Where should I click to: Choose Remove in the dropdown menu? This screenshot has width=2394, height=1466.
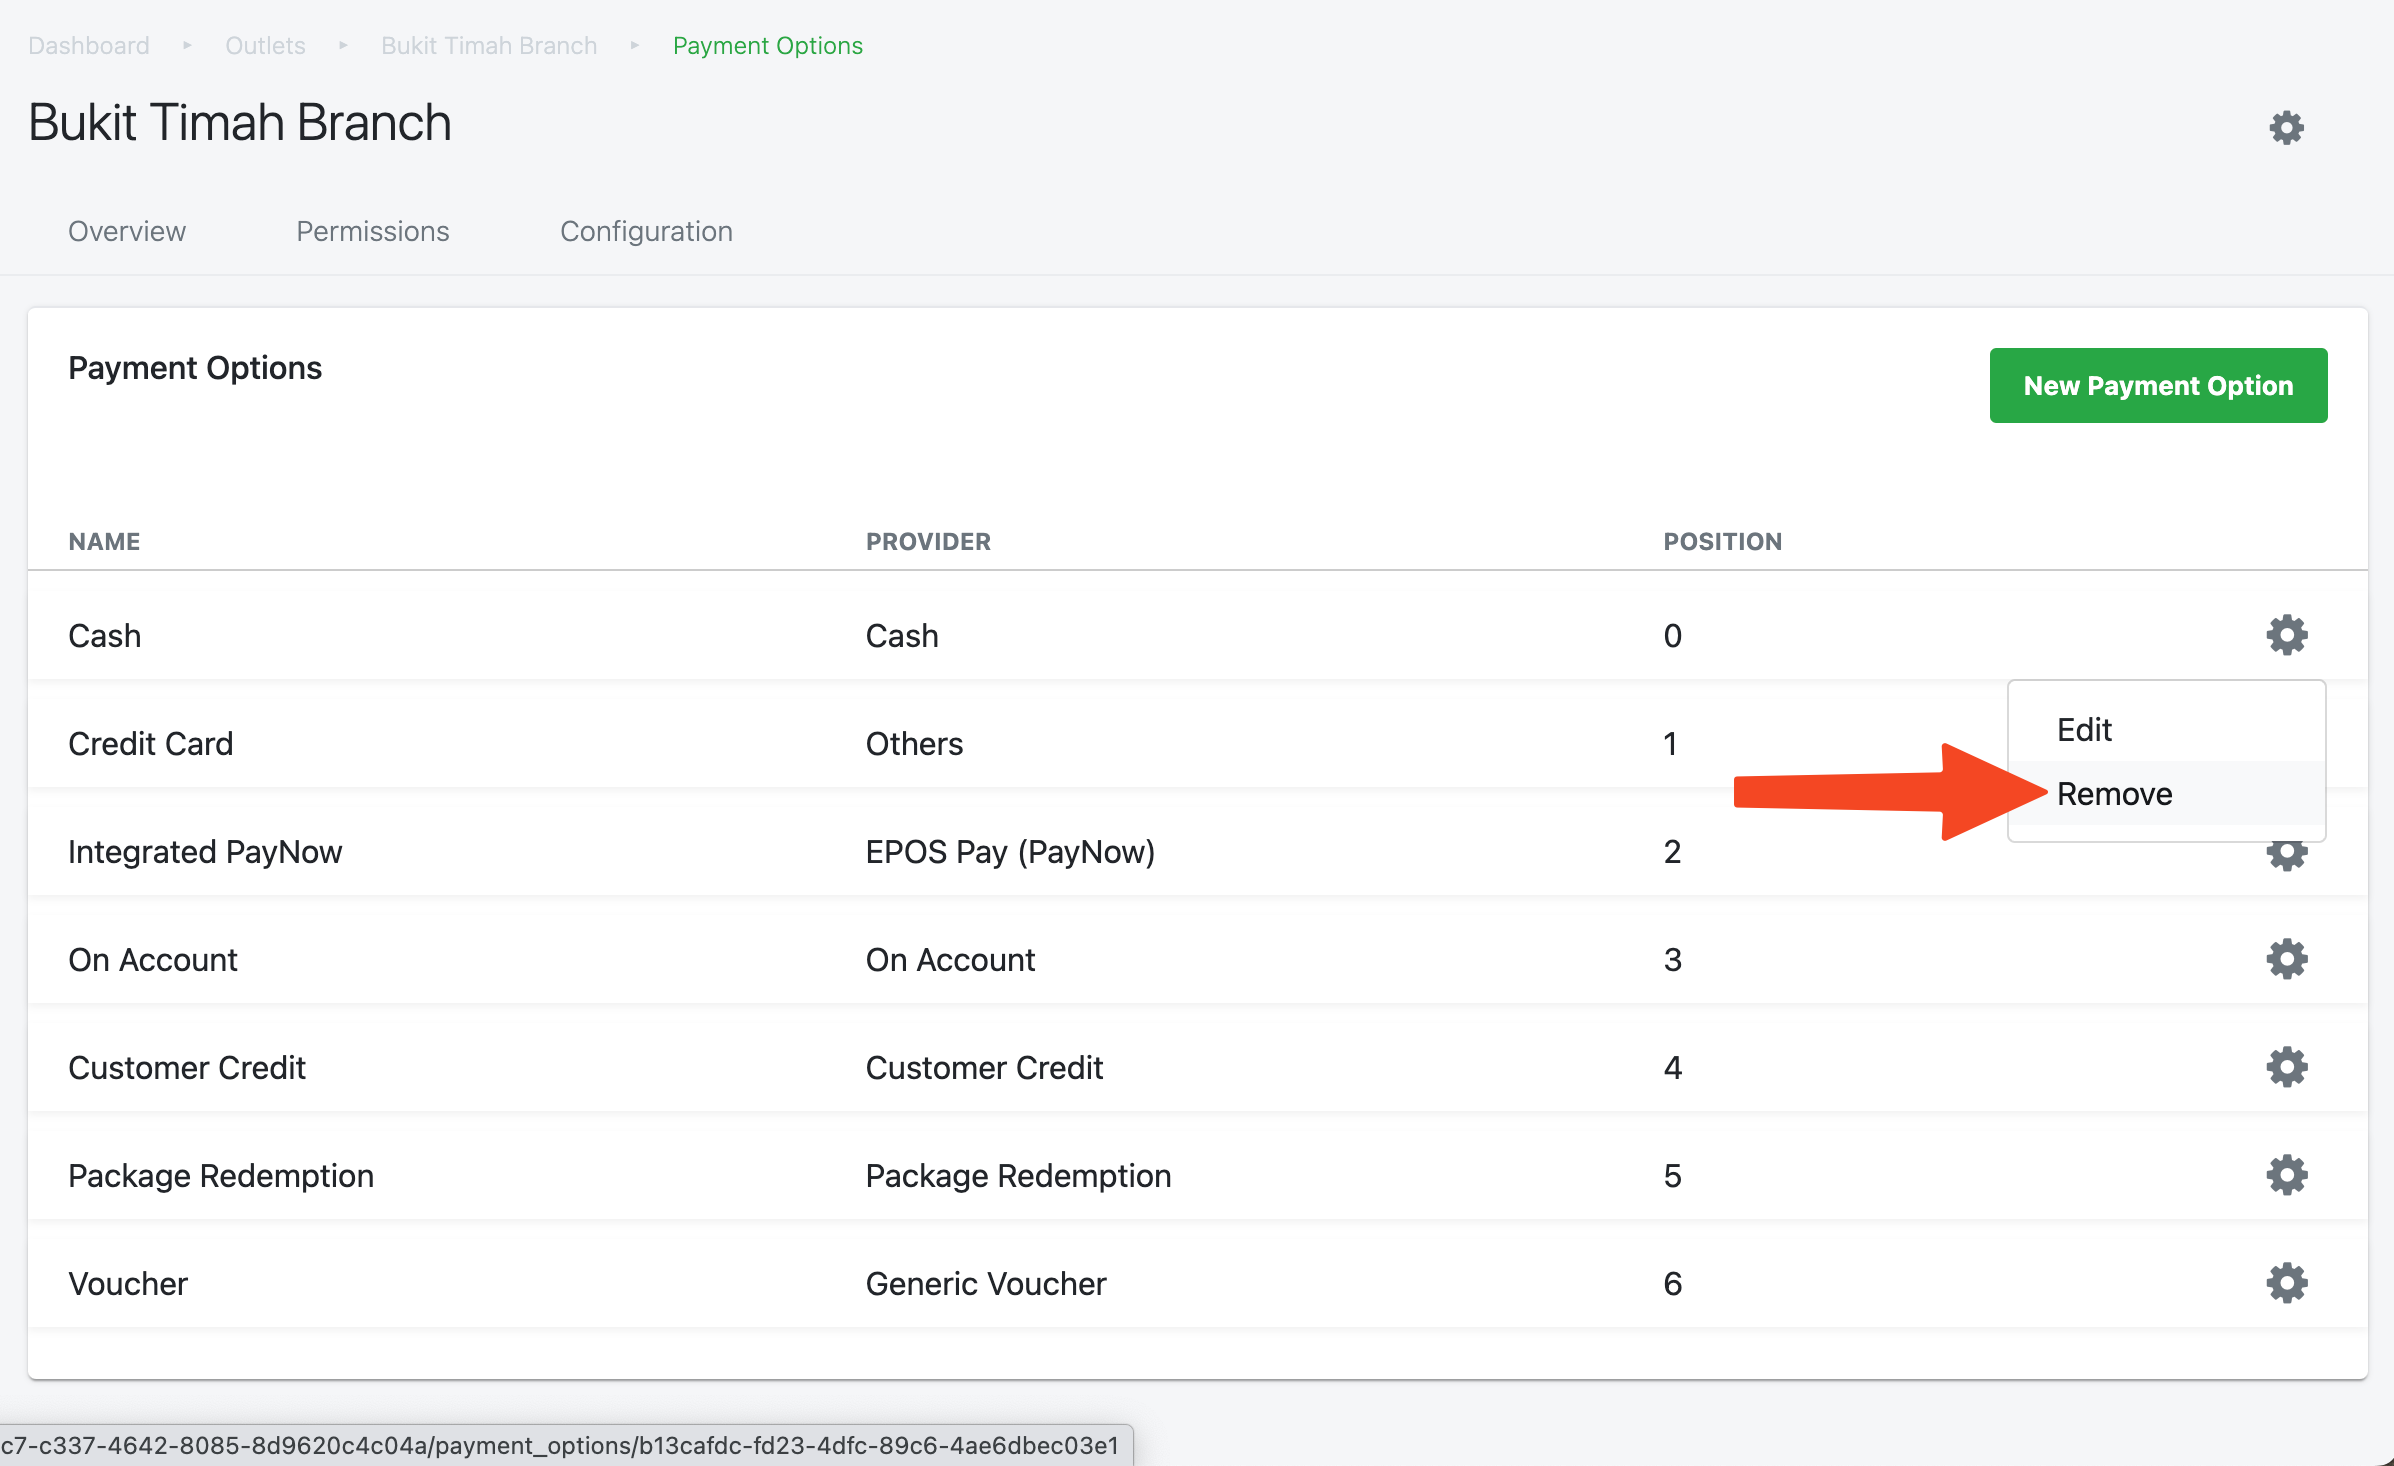pyautogui.click(x=2114, y=794)
